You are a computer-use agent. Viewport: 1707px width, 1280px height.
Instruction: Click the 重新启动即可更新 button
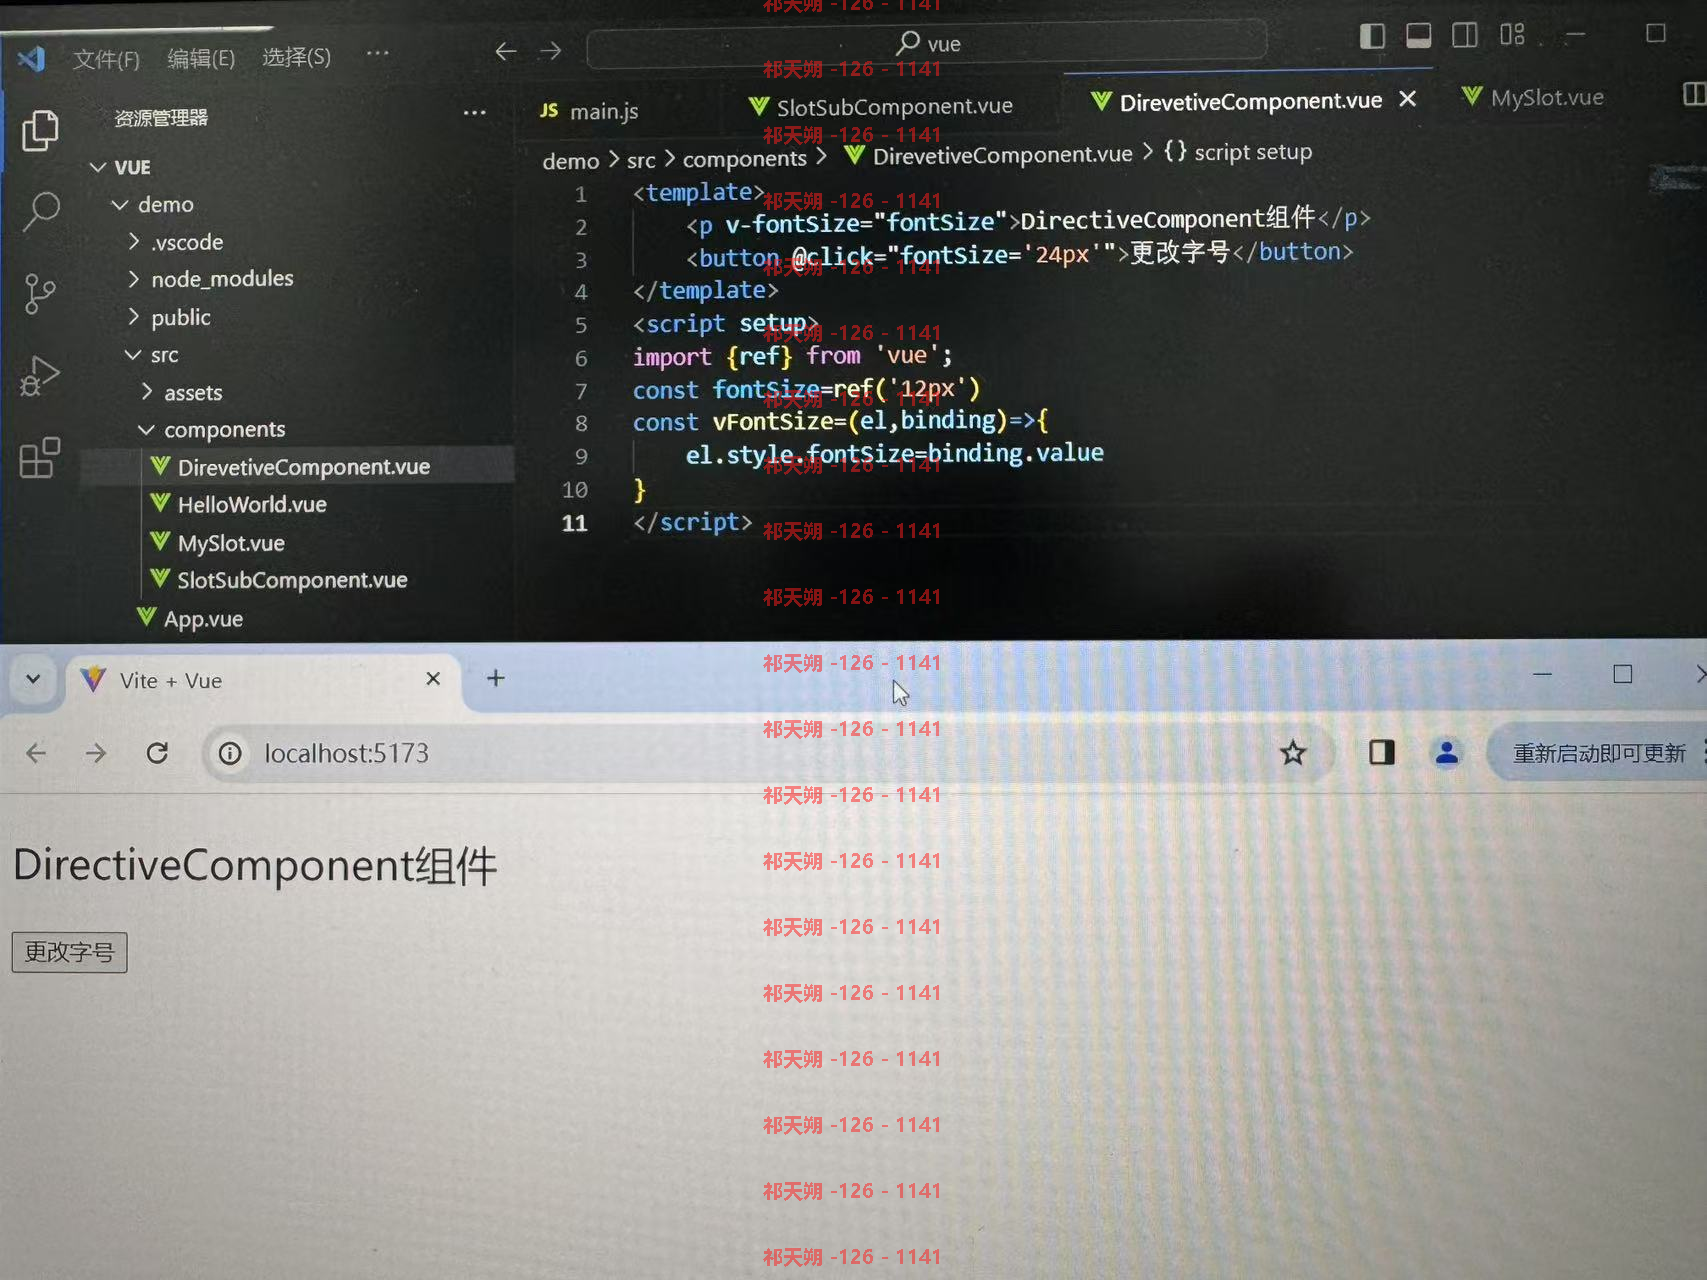[1597, 753]
